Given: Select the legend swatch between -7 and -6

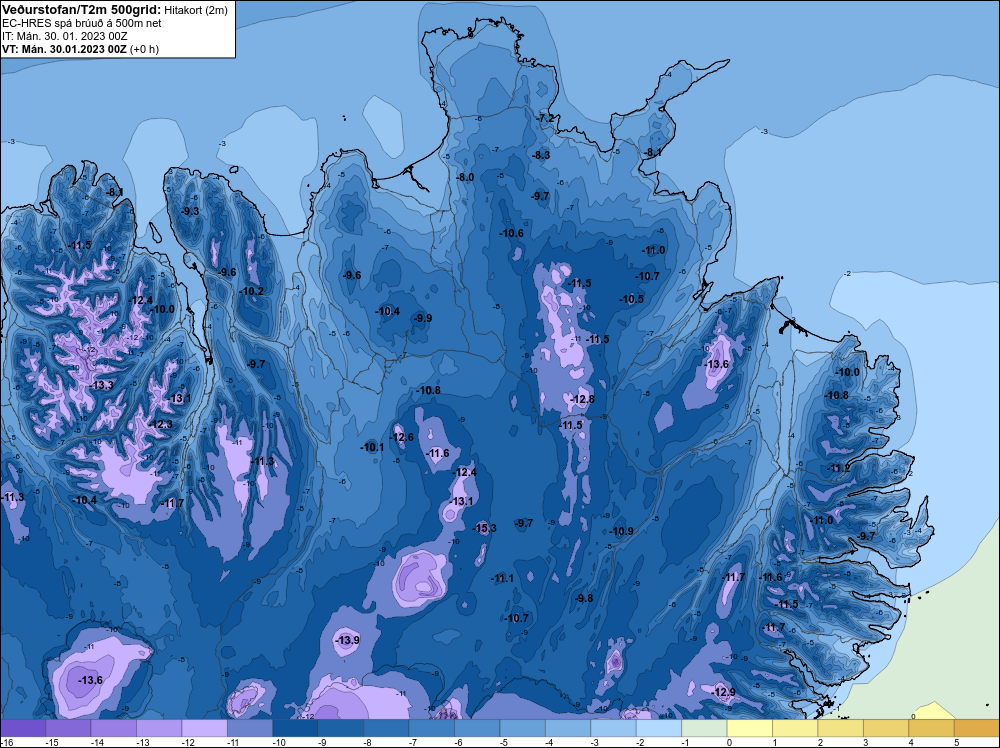Looking at the screenshot, I should click(x=432, y=728).
